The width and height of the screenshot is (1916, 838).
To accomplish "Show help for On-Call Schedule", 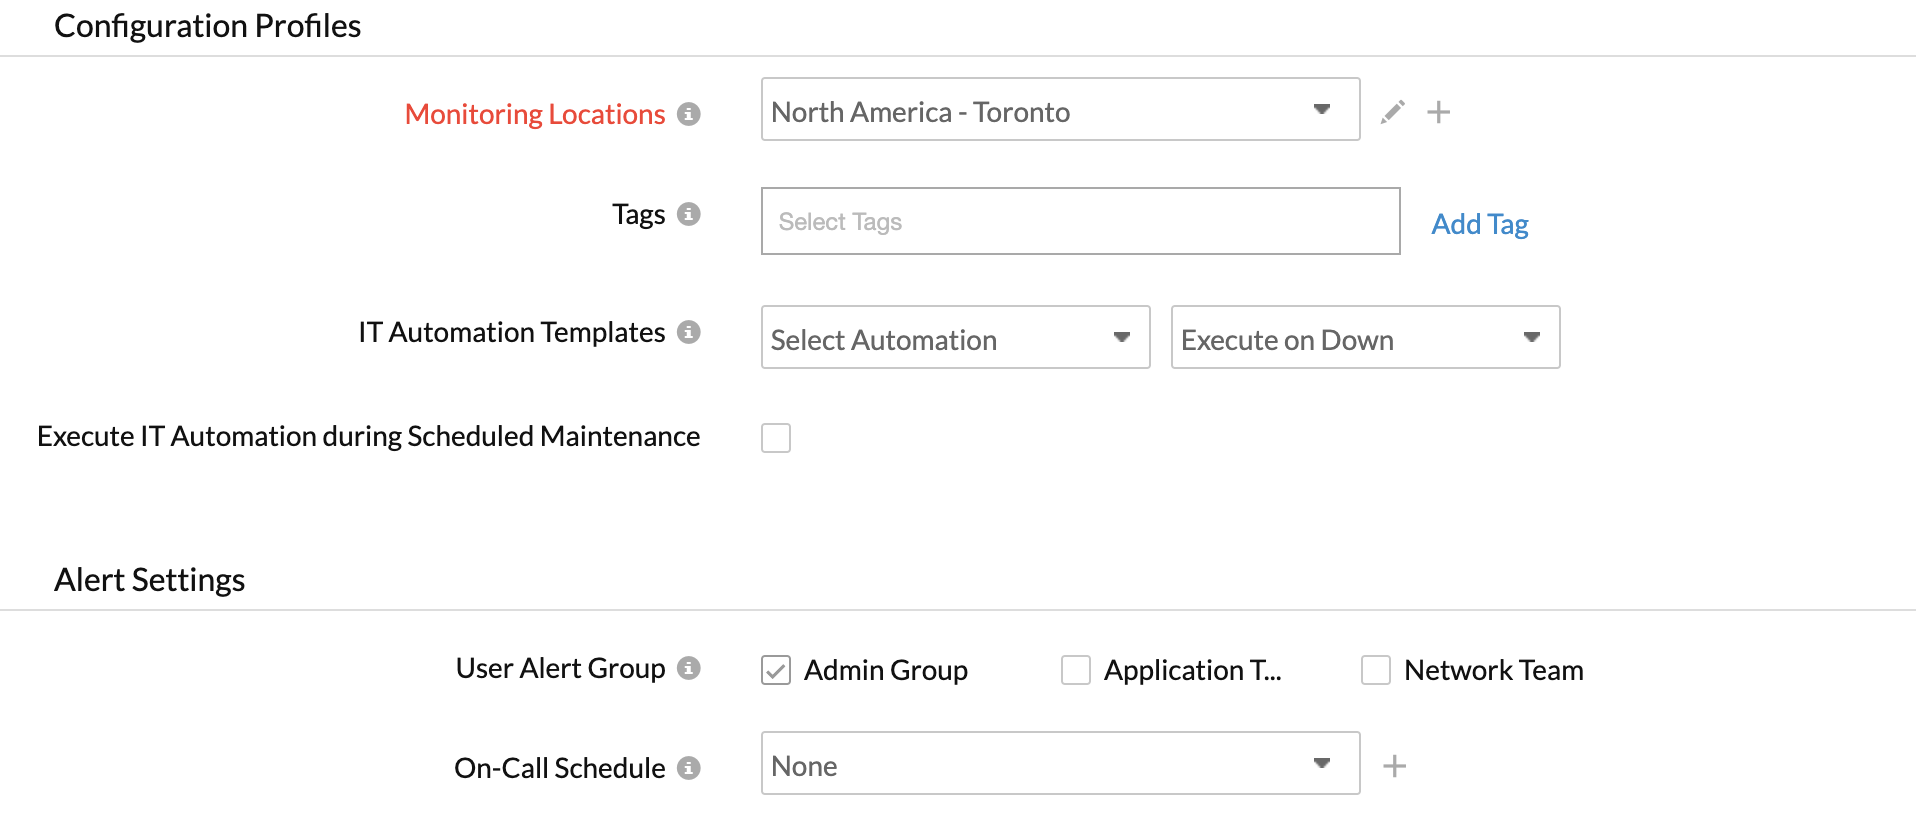I will tap(688, 768).
